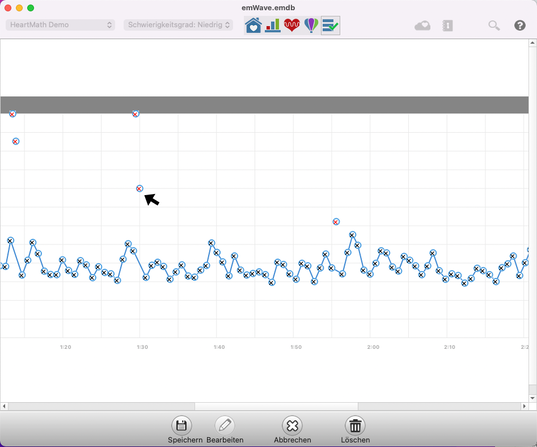537x447 pixels.
Task: Open the Home heart-house icon
Action: point(253,25)
